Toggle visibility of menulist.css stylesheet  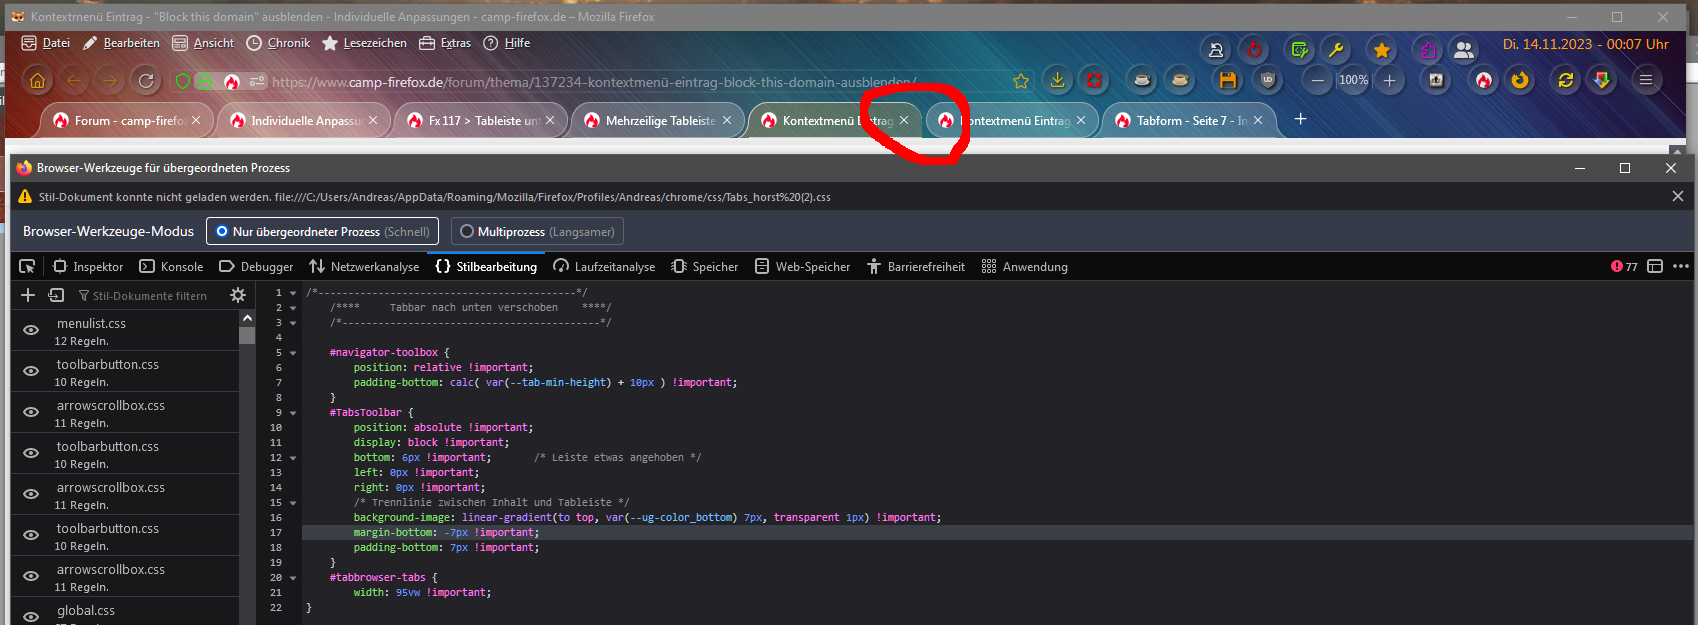31,330
